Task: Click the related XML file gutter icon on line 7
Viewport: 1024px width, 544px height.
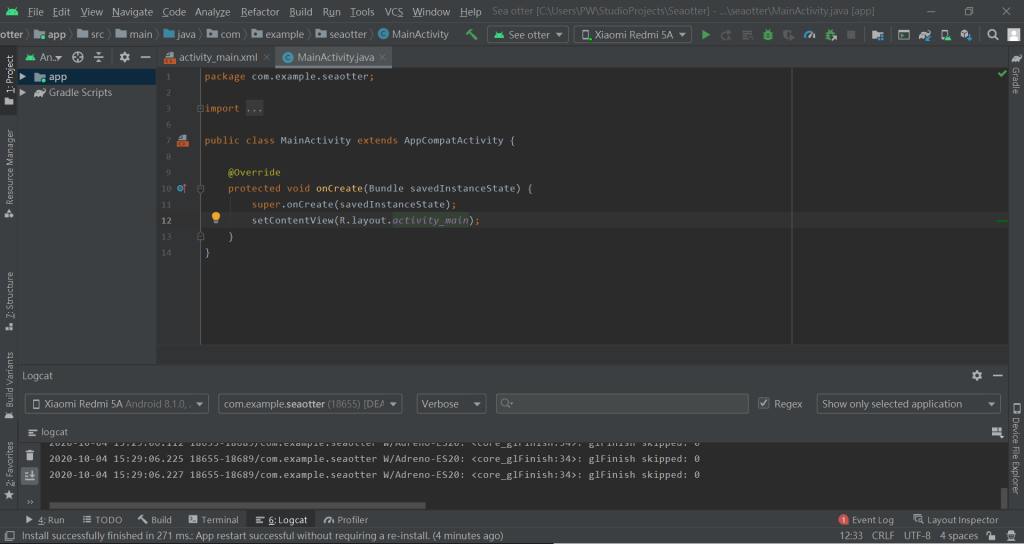Action: tap(183, 140)
